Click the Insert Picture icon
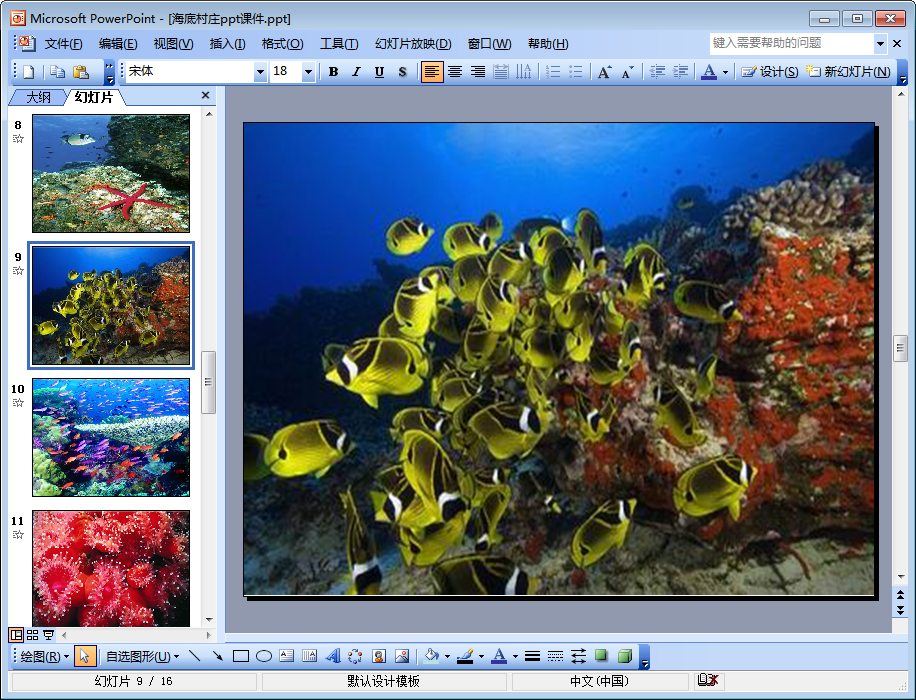 click(x=402, y=656)
